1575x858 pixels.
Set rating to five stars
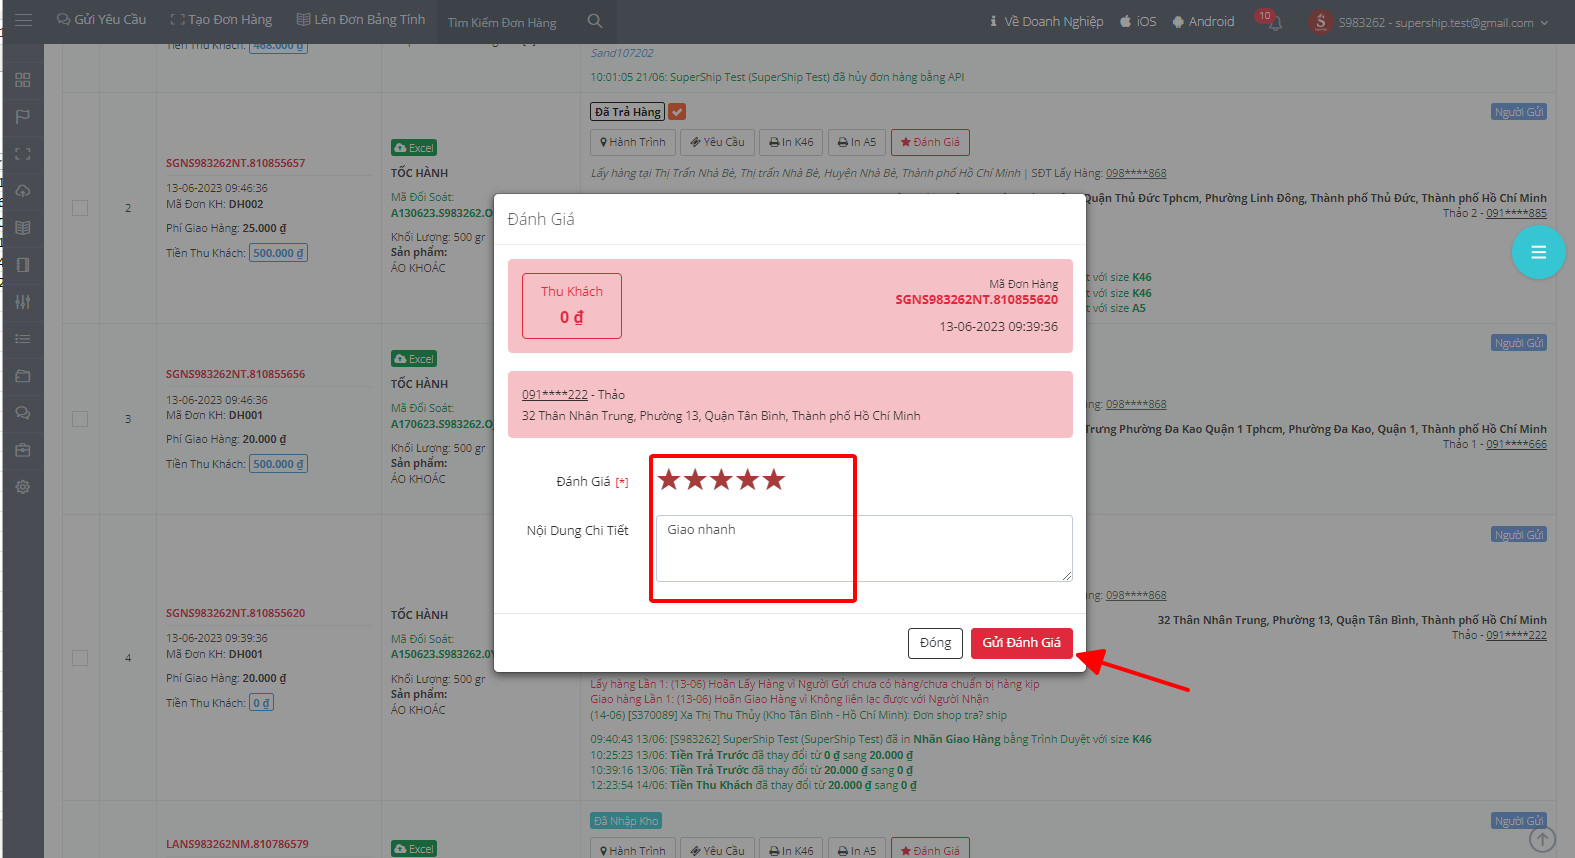(773, 480)
